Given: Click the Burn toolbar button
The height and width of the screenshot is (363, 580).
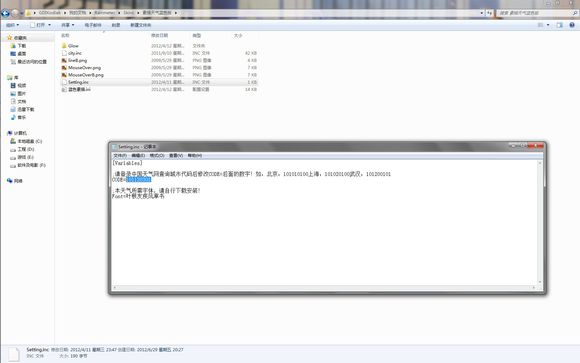Looking at the screenshot, I should coord(116,25).
